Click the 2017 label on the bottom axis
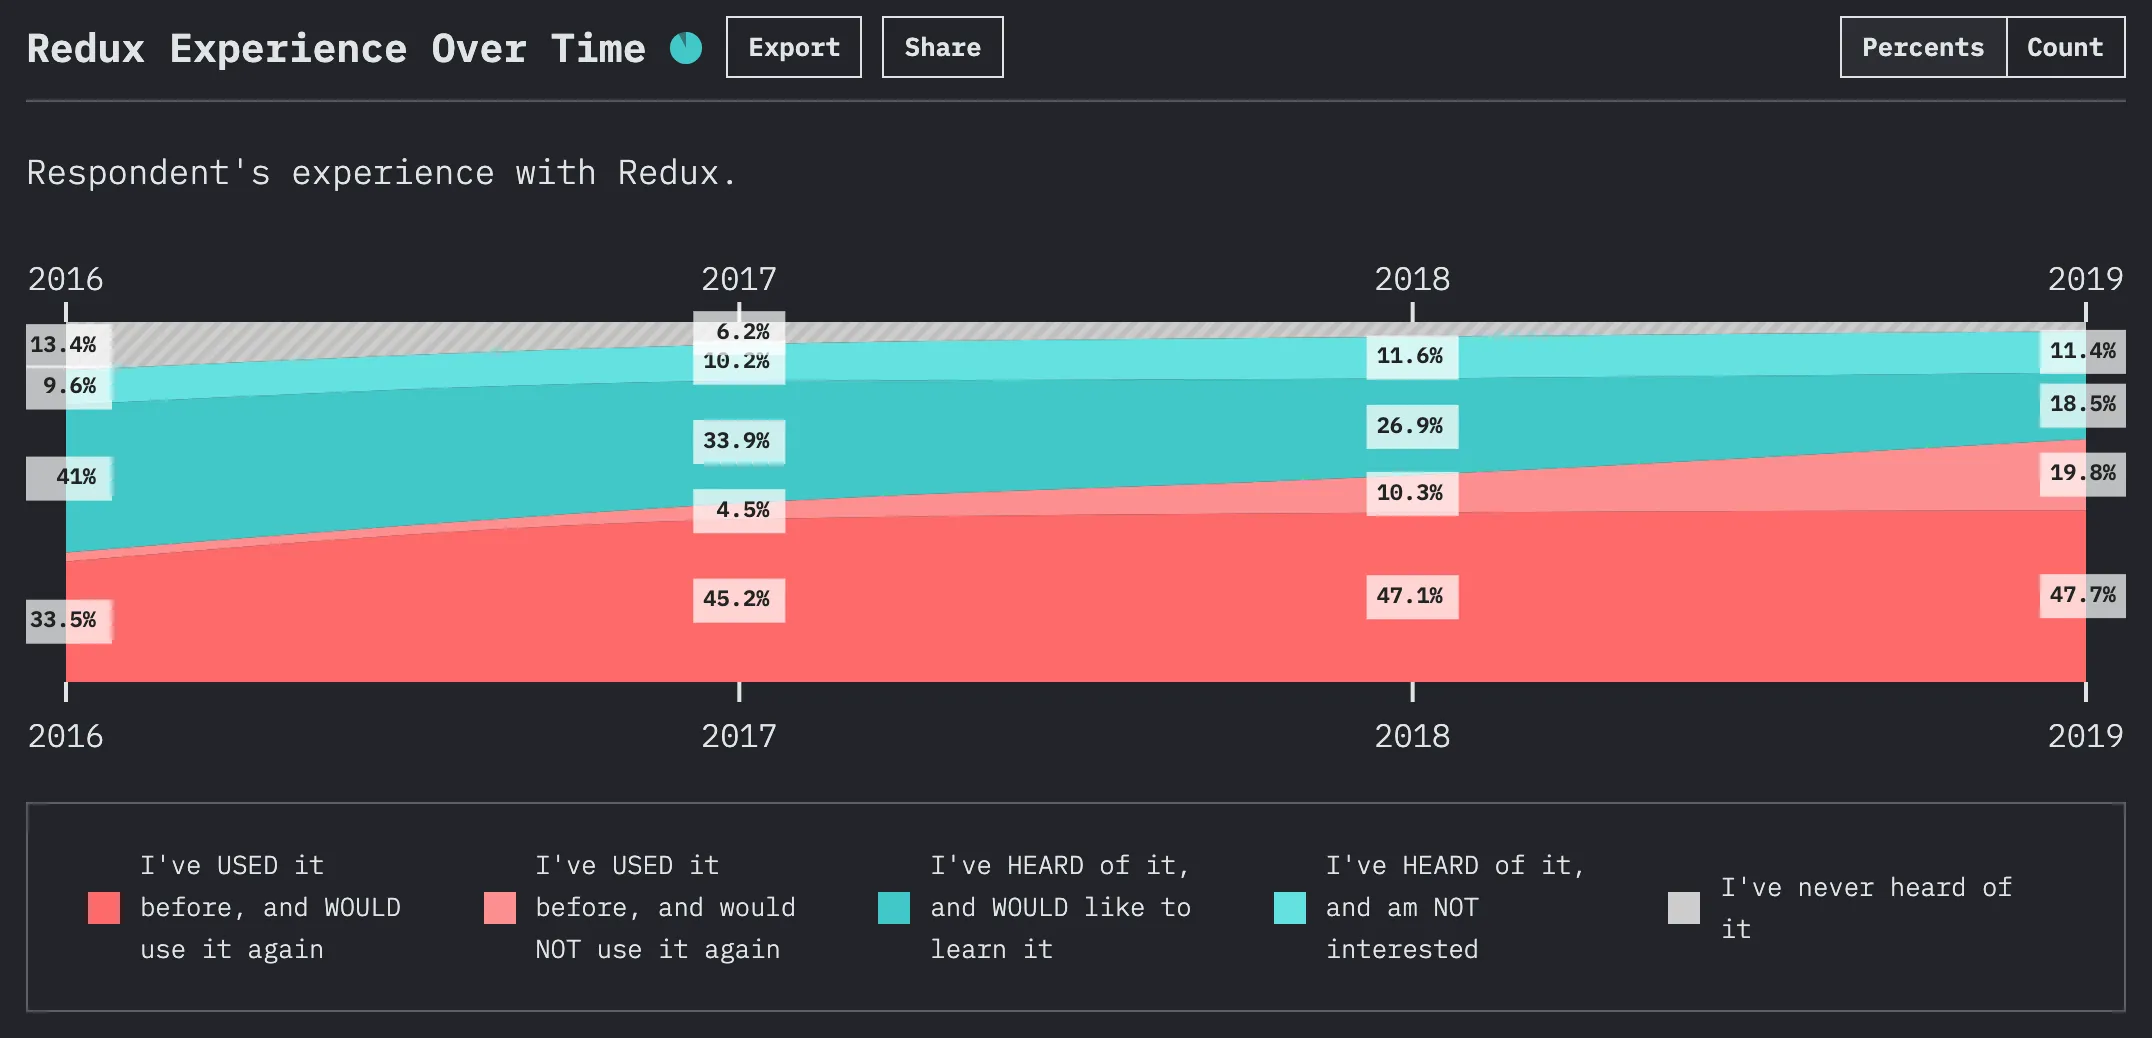 739,736
